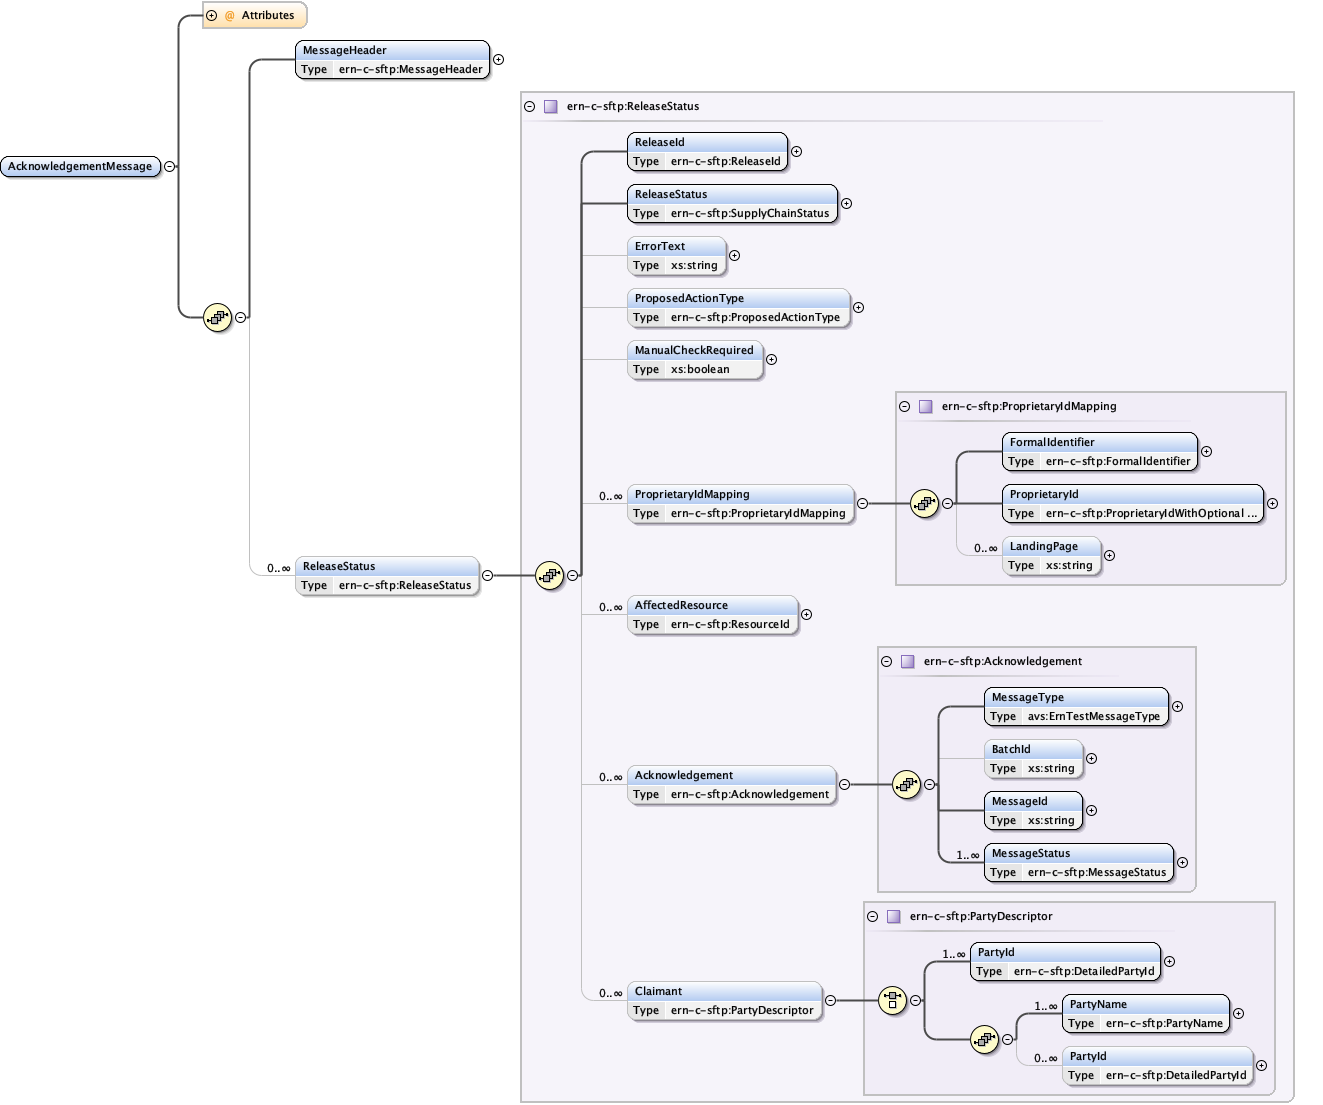Collapse the ProprietaryIdMapping sequence minus toggle
1323x1105 pixels.
(947, 504)
